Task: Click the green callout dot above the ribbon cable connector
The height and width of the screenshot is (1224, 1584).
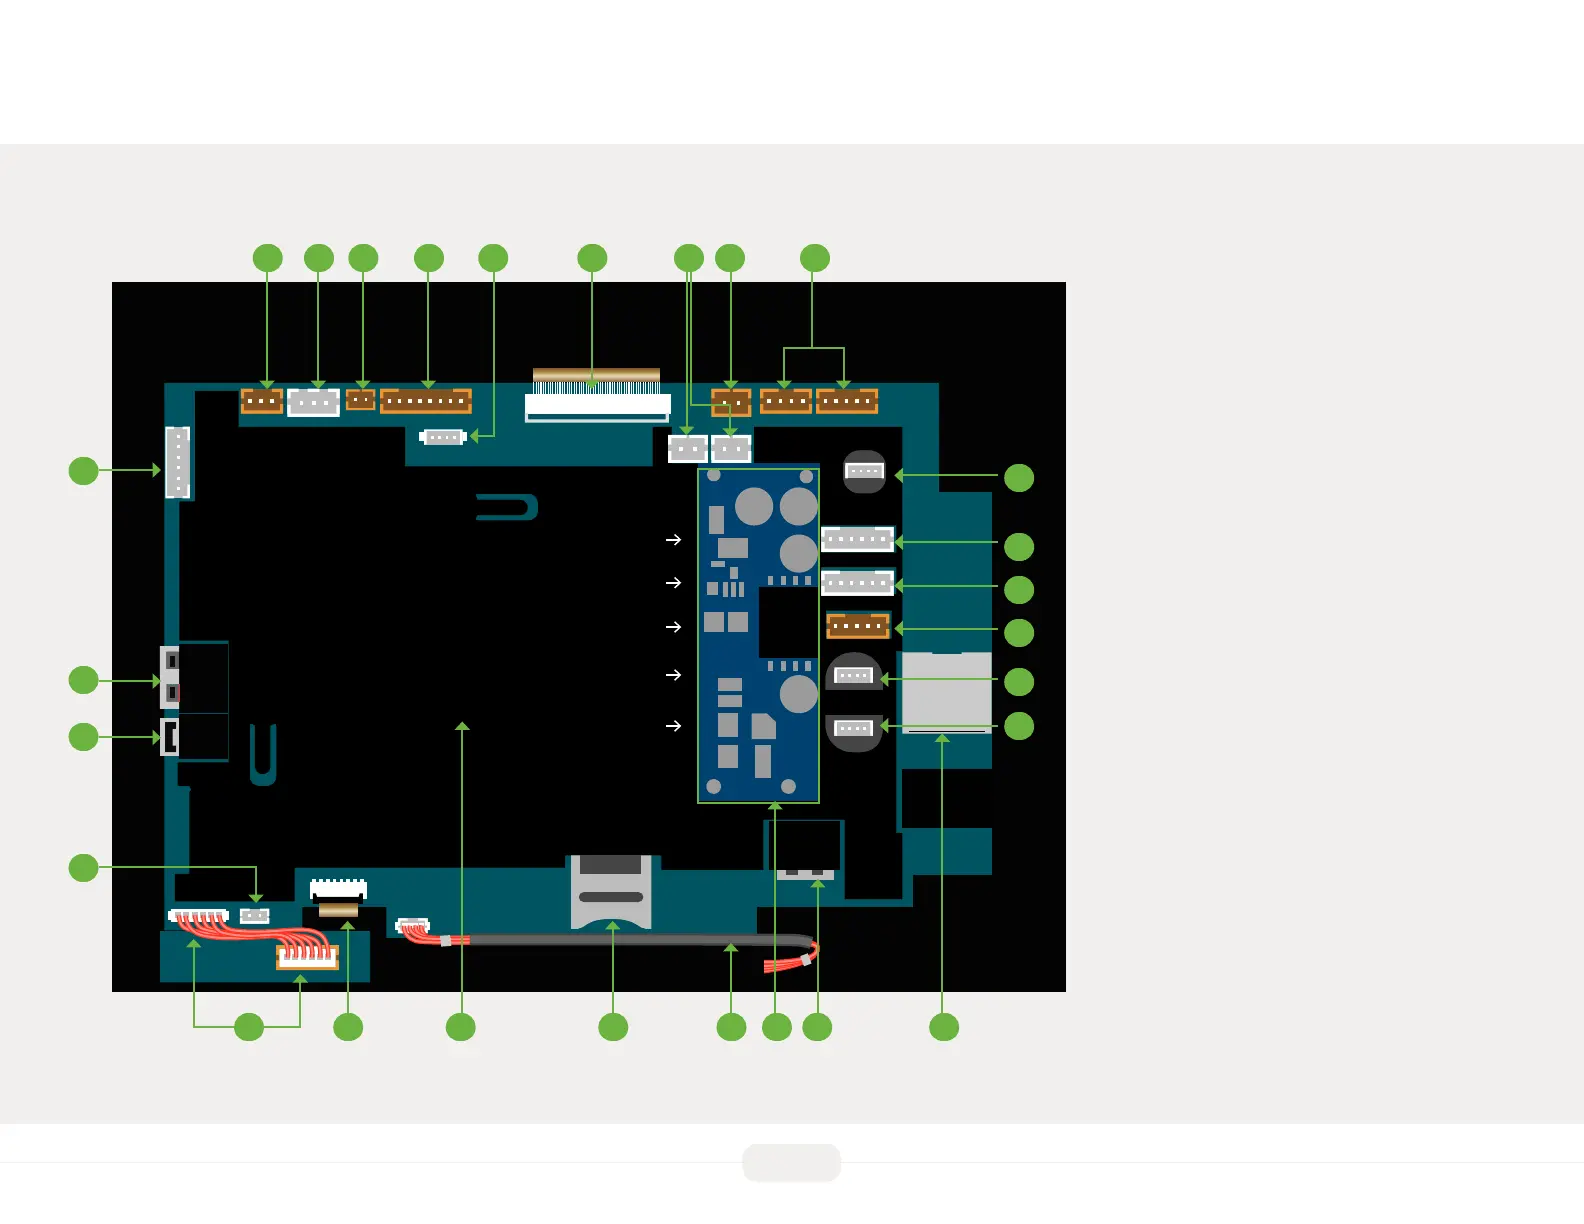Action: point(592,258)
